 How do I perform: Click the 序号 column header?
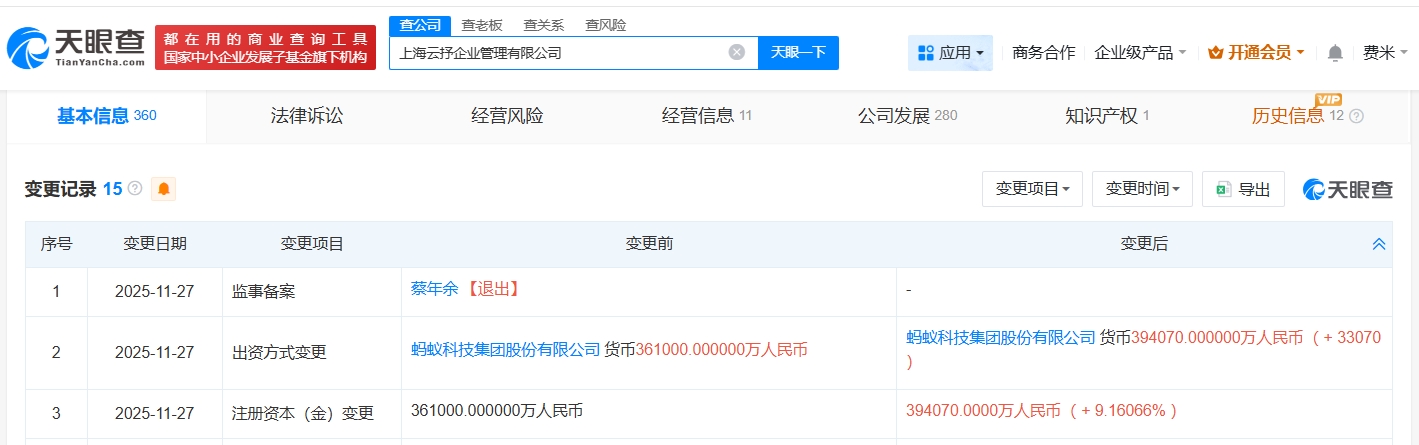57,244
